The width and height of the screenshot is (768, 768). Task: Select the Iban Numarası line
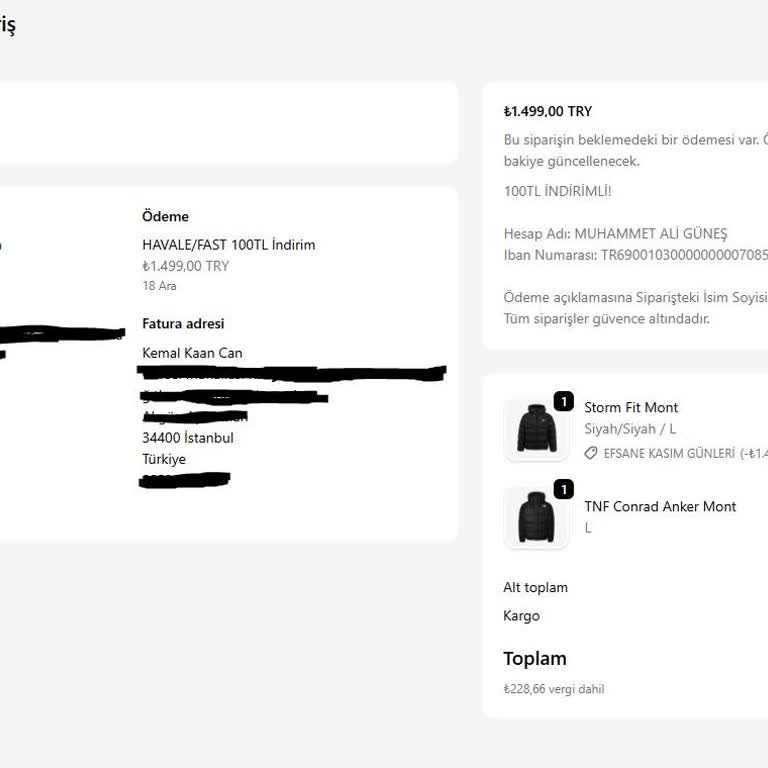[635, 255]
